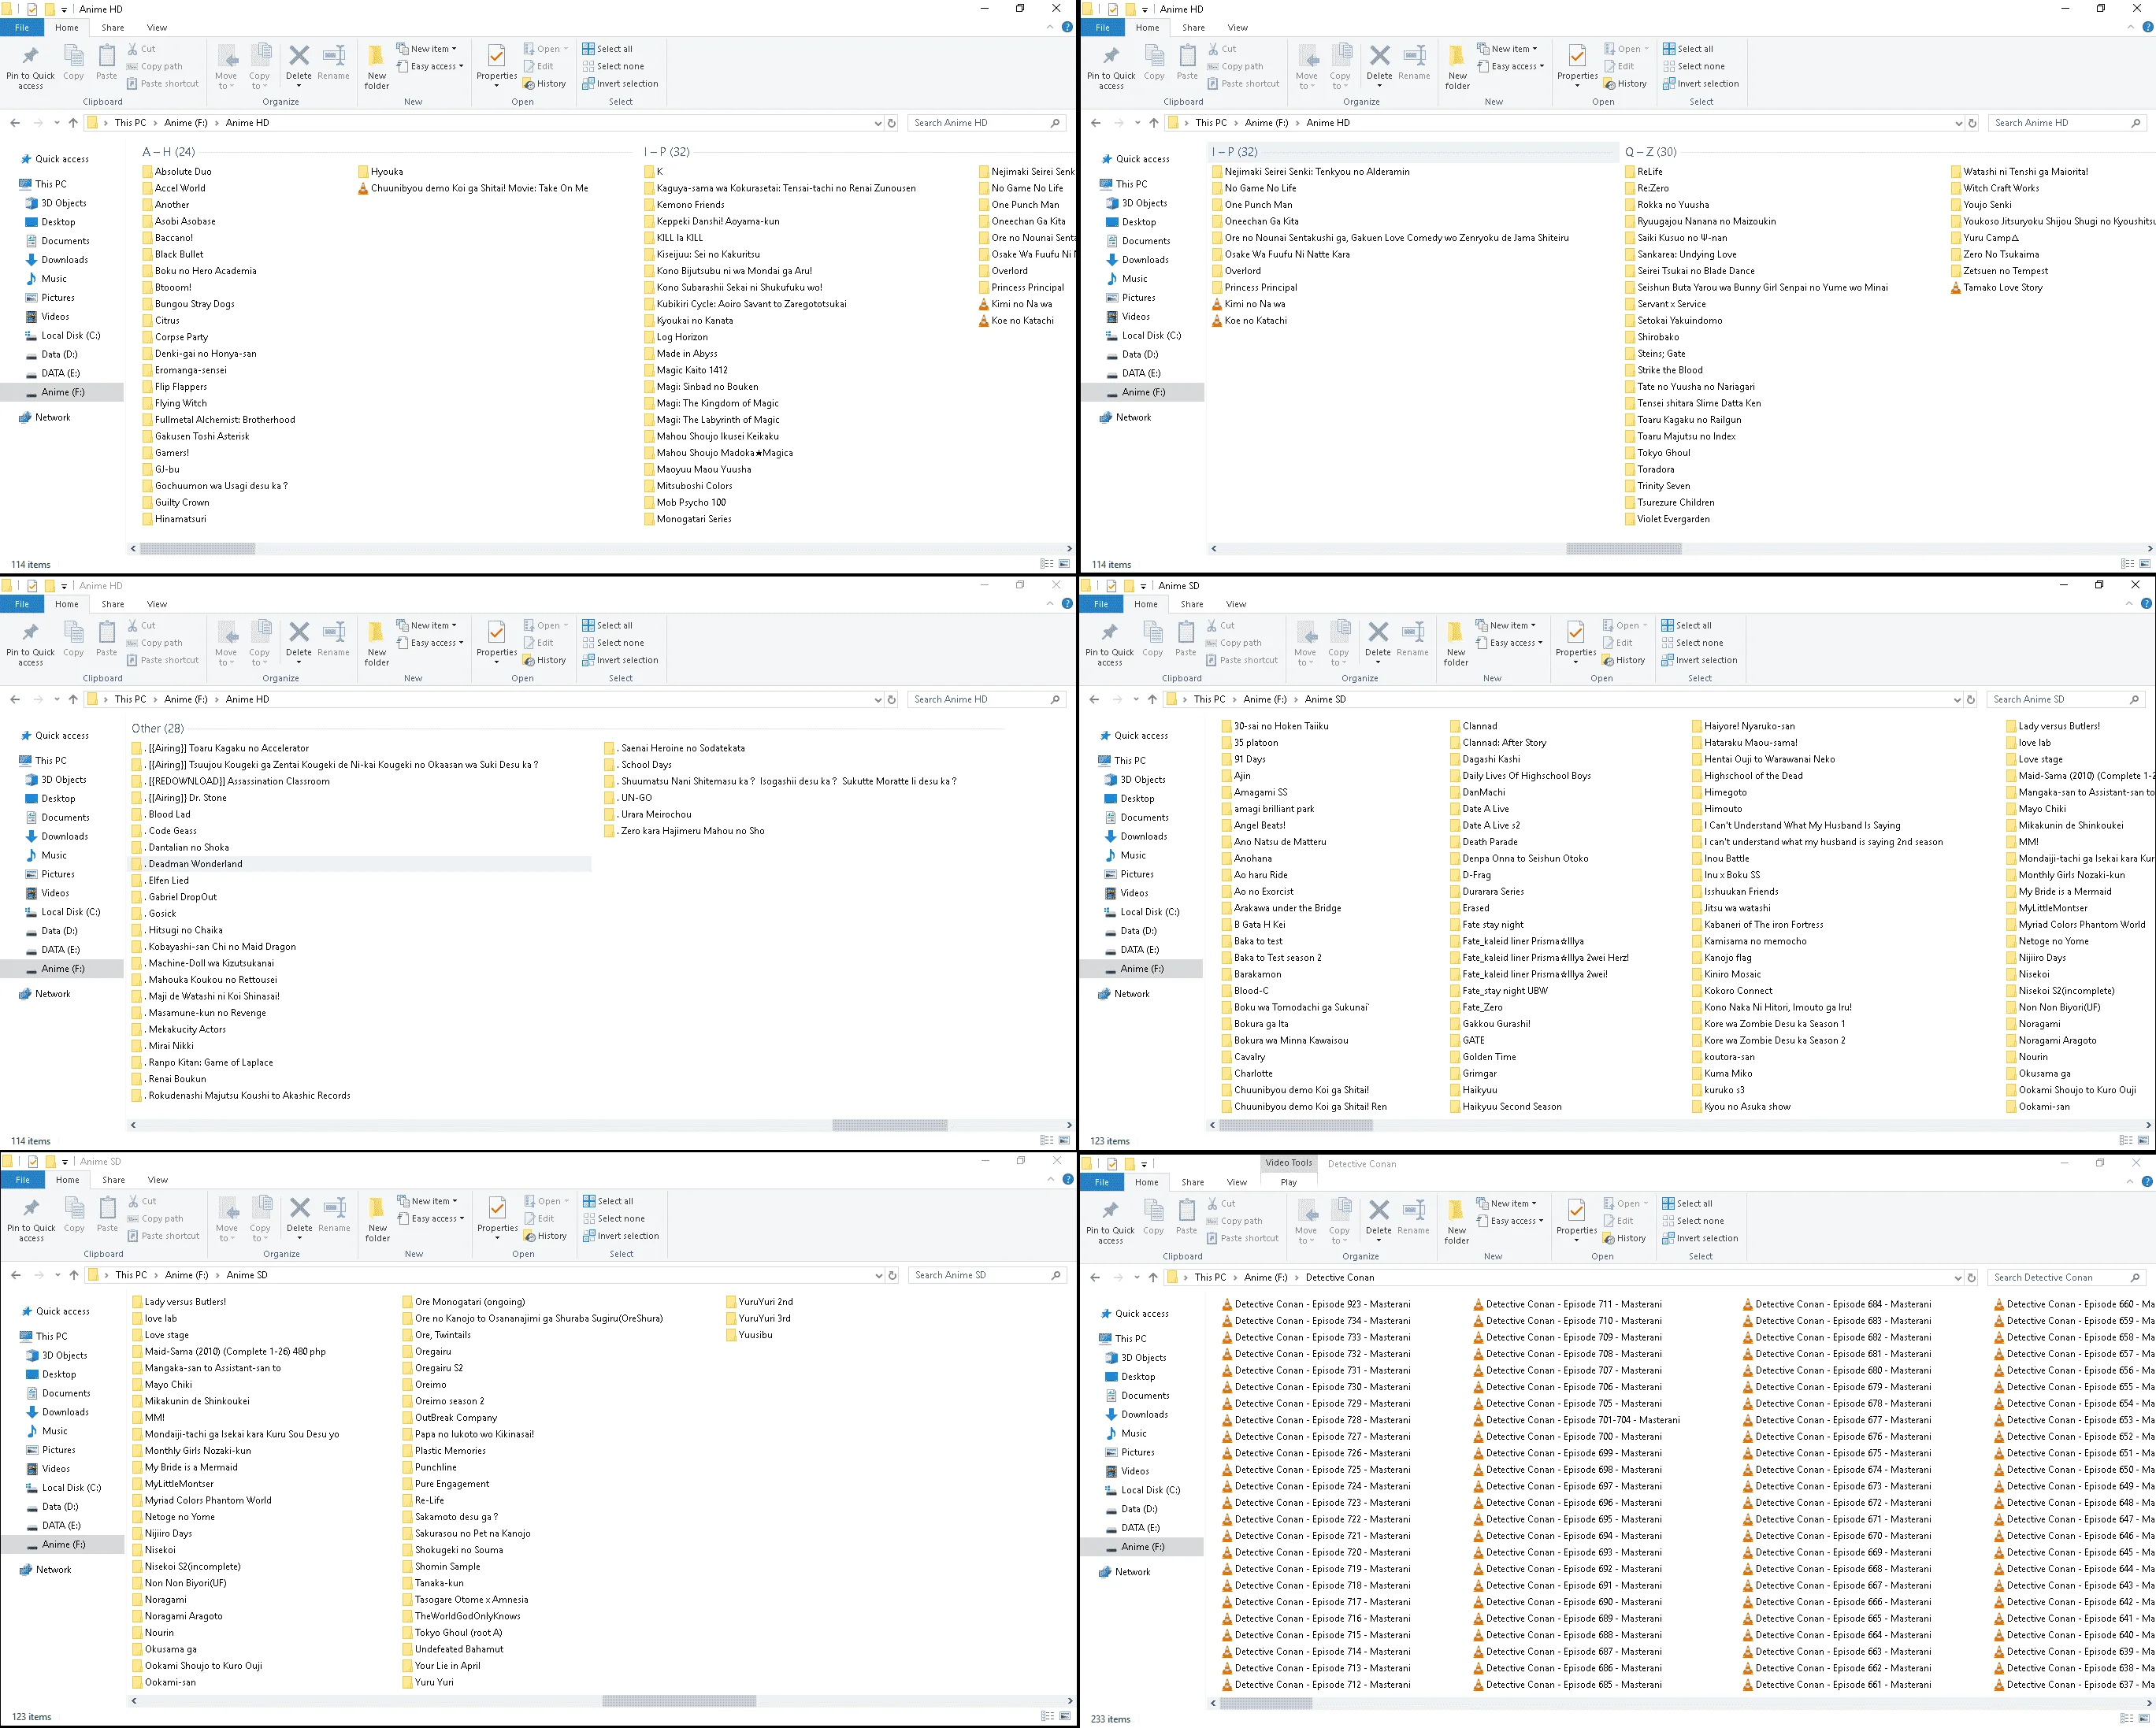2156x1728 pixels.
Task: Click Pin to Quick access in Detective Conan window
Action: coord(1110,1220)
